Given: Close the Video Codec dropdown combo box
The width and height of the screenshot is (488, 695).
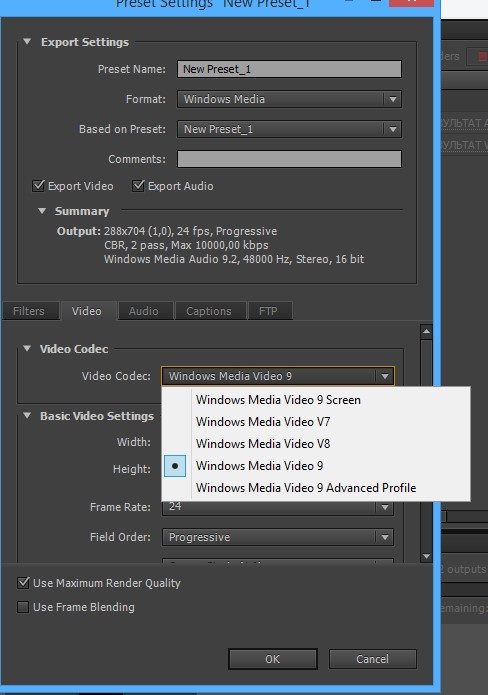Looking at the screenshot, I should point(278,376).
